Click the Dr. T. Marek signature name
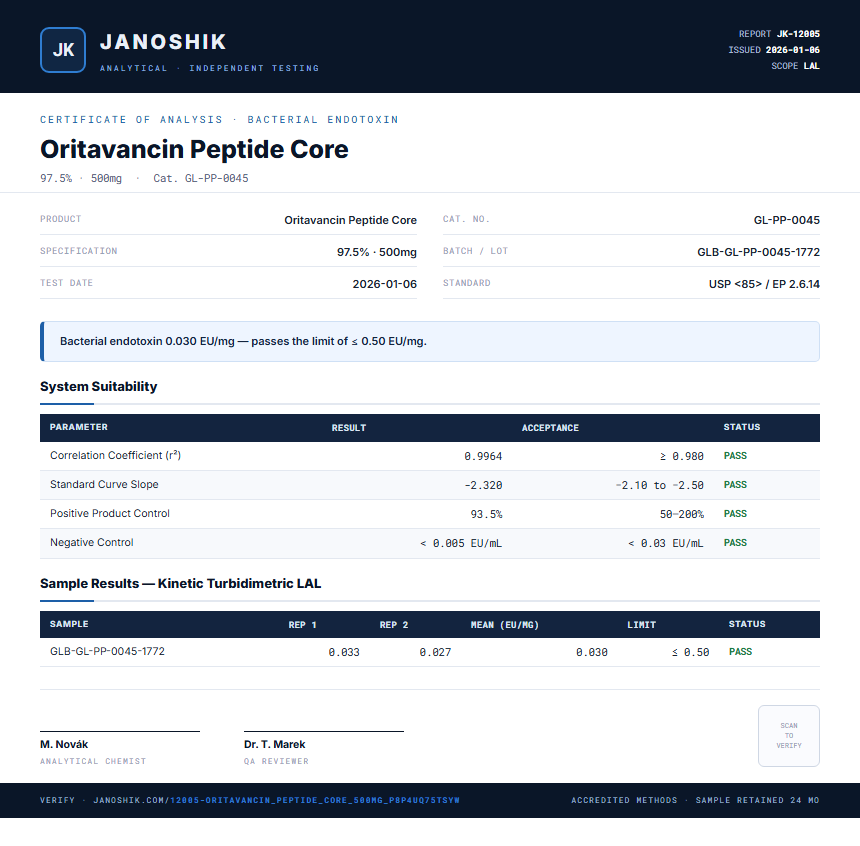This screenshot has height=846, width=860. [275, 745]
